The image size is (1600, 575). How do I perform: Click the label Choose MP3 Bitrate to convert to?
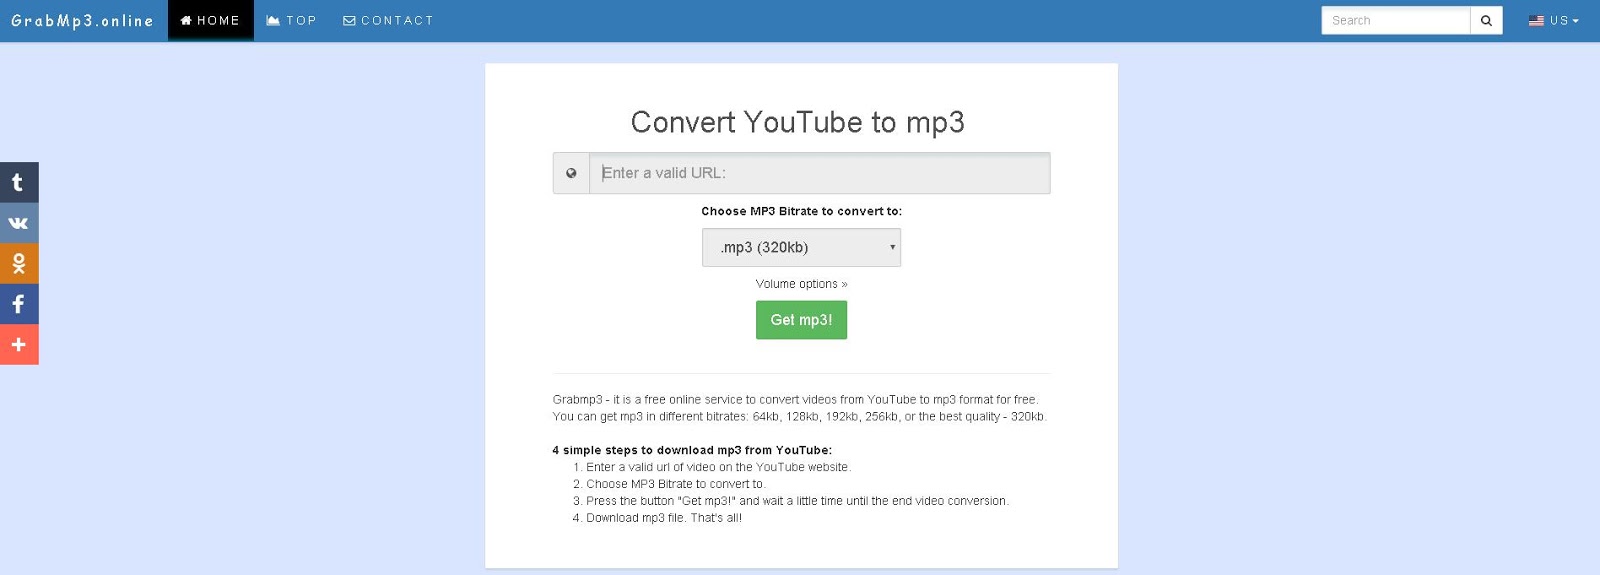[x=801, y=211]
